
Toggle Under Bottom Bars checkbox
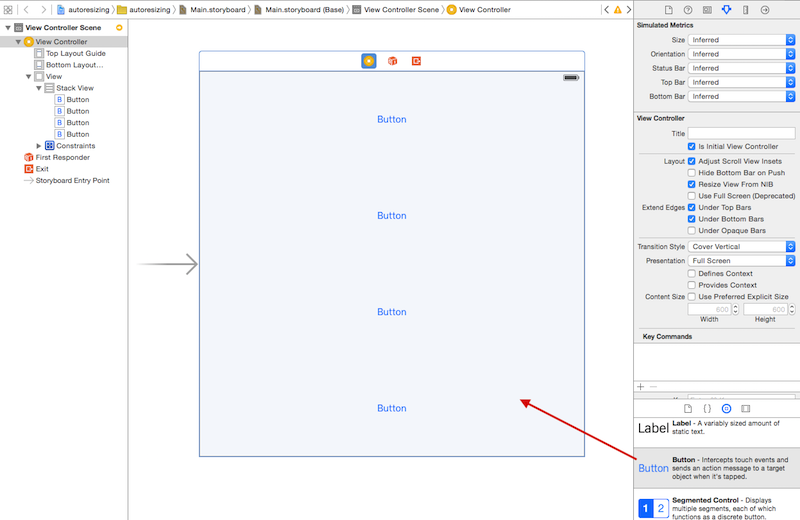tap(691, 219)
